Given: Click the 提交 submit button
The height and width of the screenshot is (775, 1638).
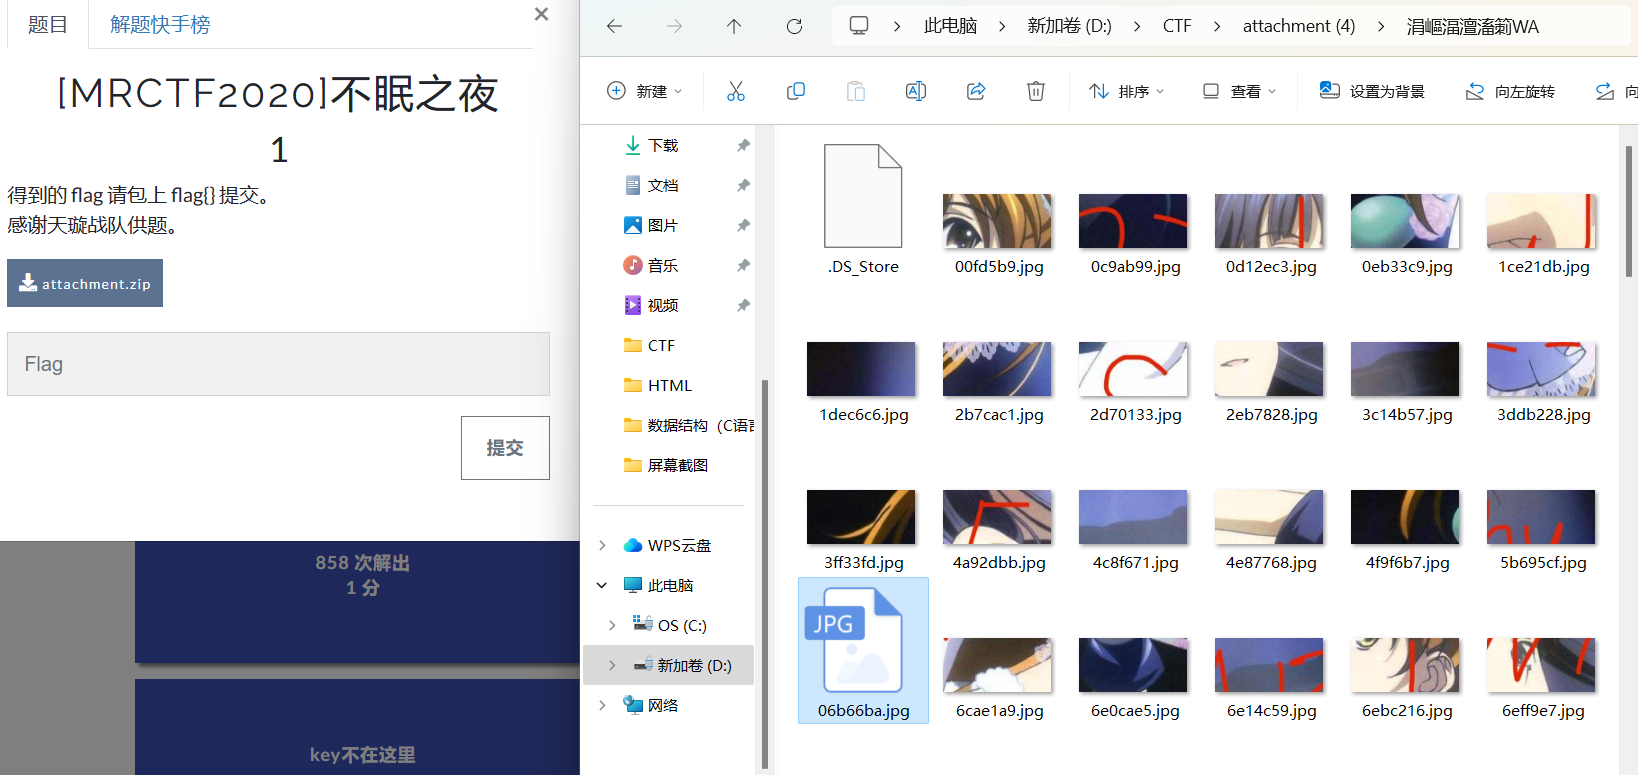Looking at the screenshot, I should [505, 448].
